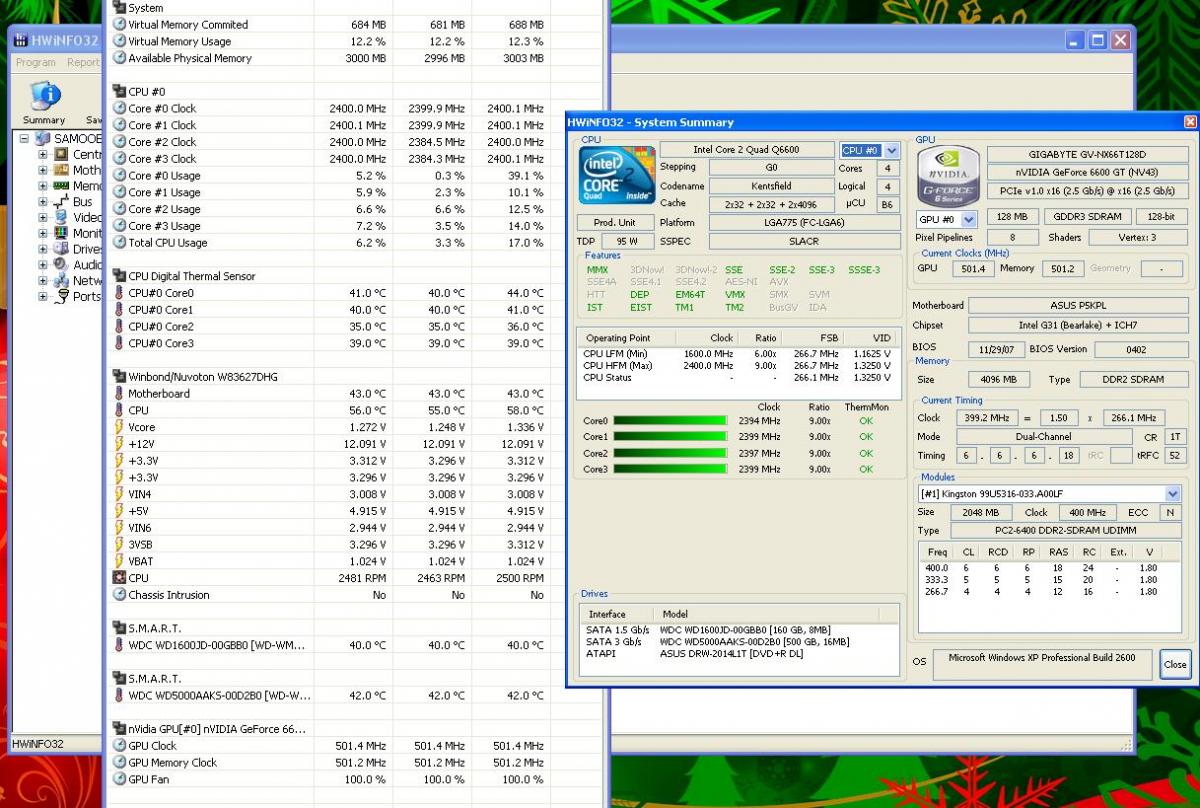Select the CPU HFM (Max) row
Screen dimensions: 1200x808
tap(739, 365)
